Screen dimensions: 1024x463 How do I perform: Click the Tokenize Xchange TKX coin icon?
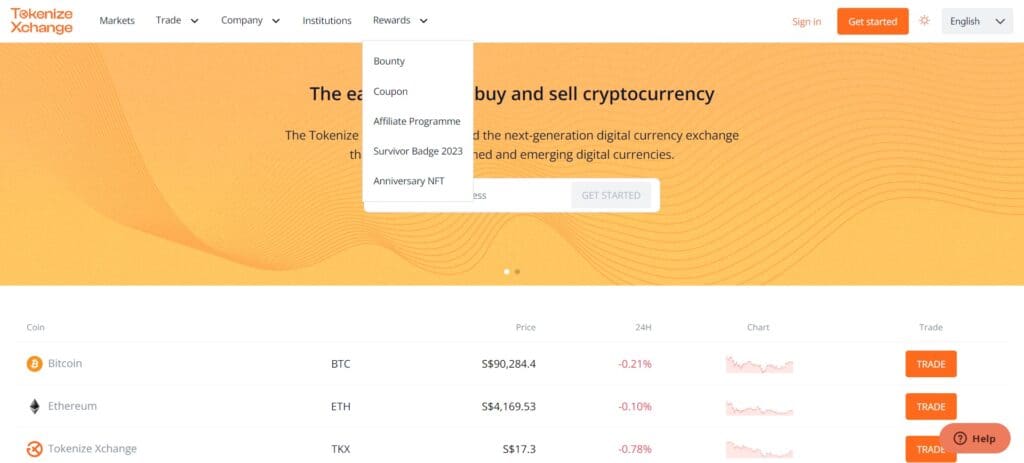[35, 449]
